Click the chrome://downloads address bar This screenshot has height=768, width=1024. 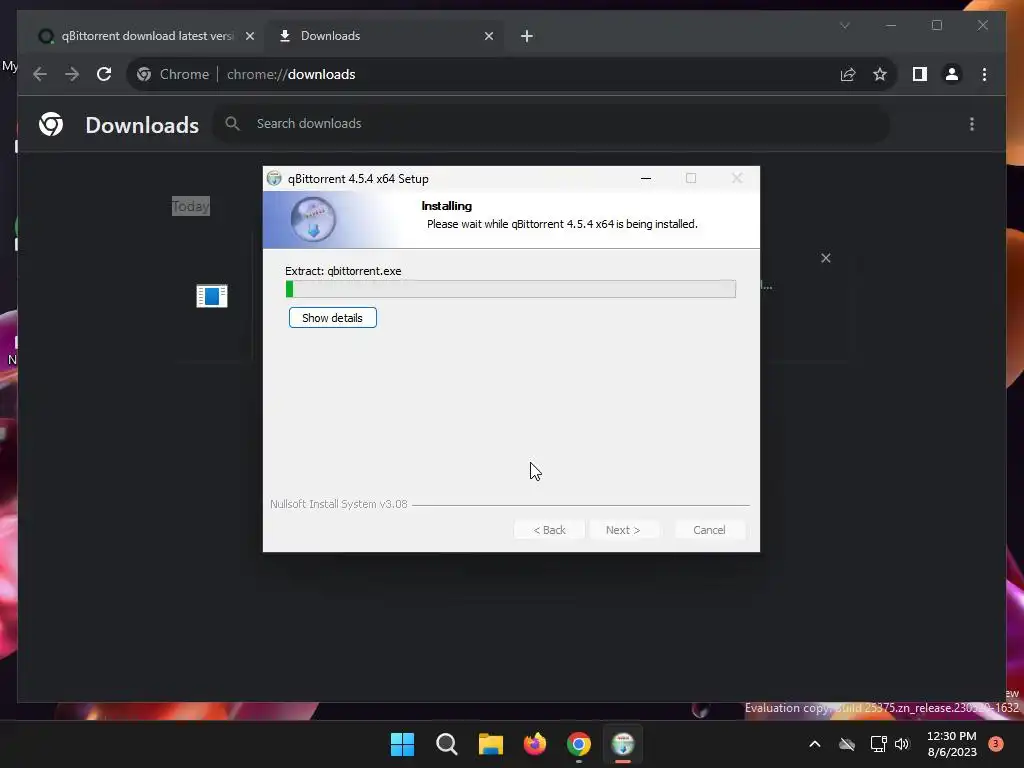click(513, 74)
